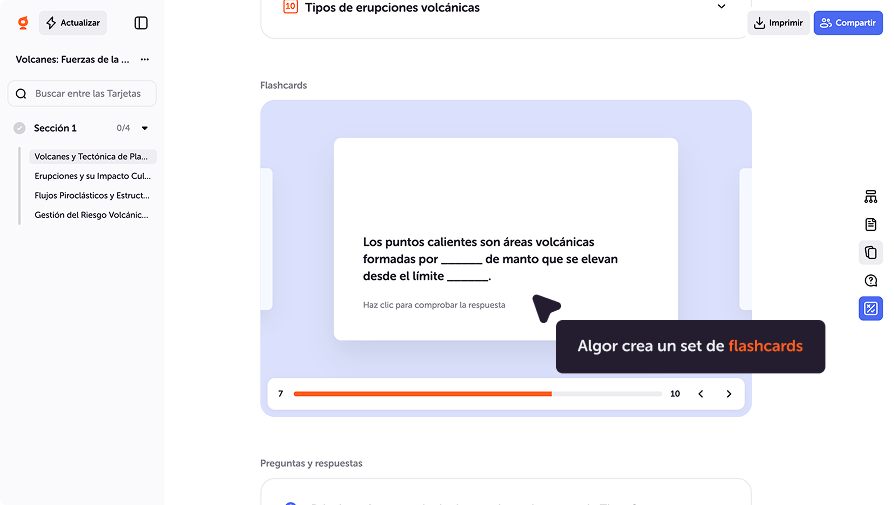
Task: Open the three-dot menu next to Volcanes title
Action: [x=145, y=59]
